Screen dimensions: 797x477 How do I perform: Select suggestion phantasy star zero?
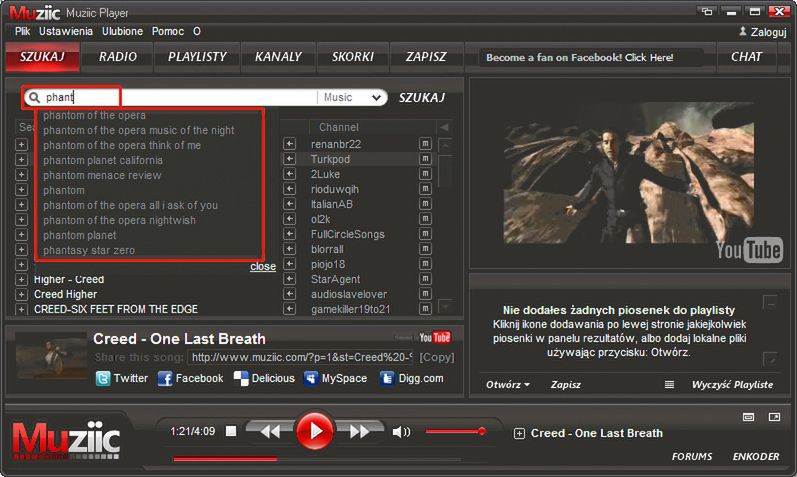(x=89, y=250)
